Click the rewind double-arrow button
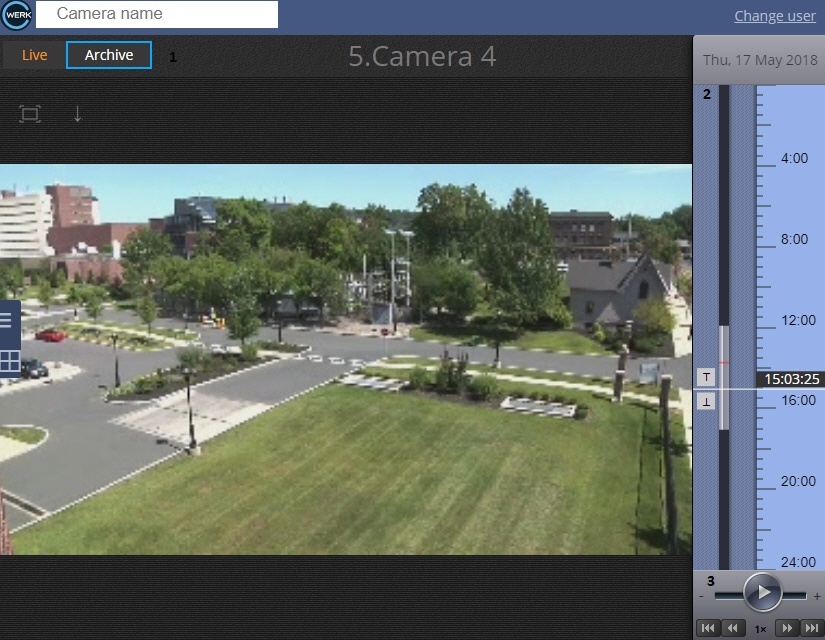 click(x=733, y=628)
